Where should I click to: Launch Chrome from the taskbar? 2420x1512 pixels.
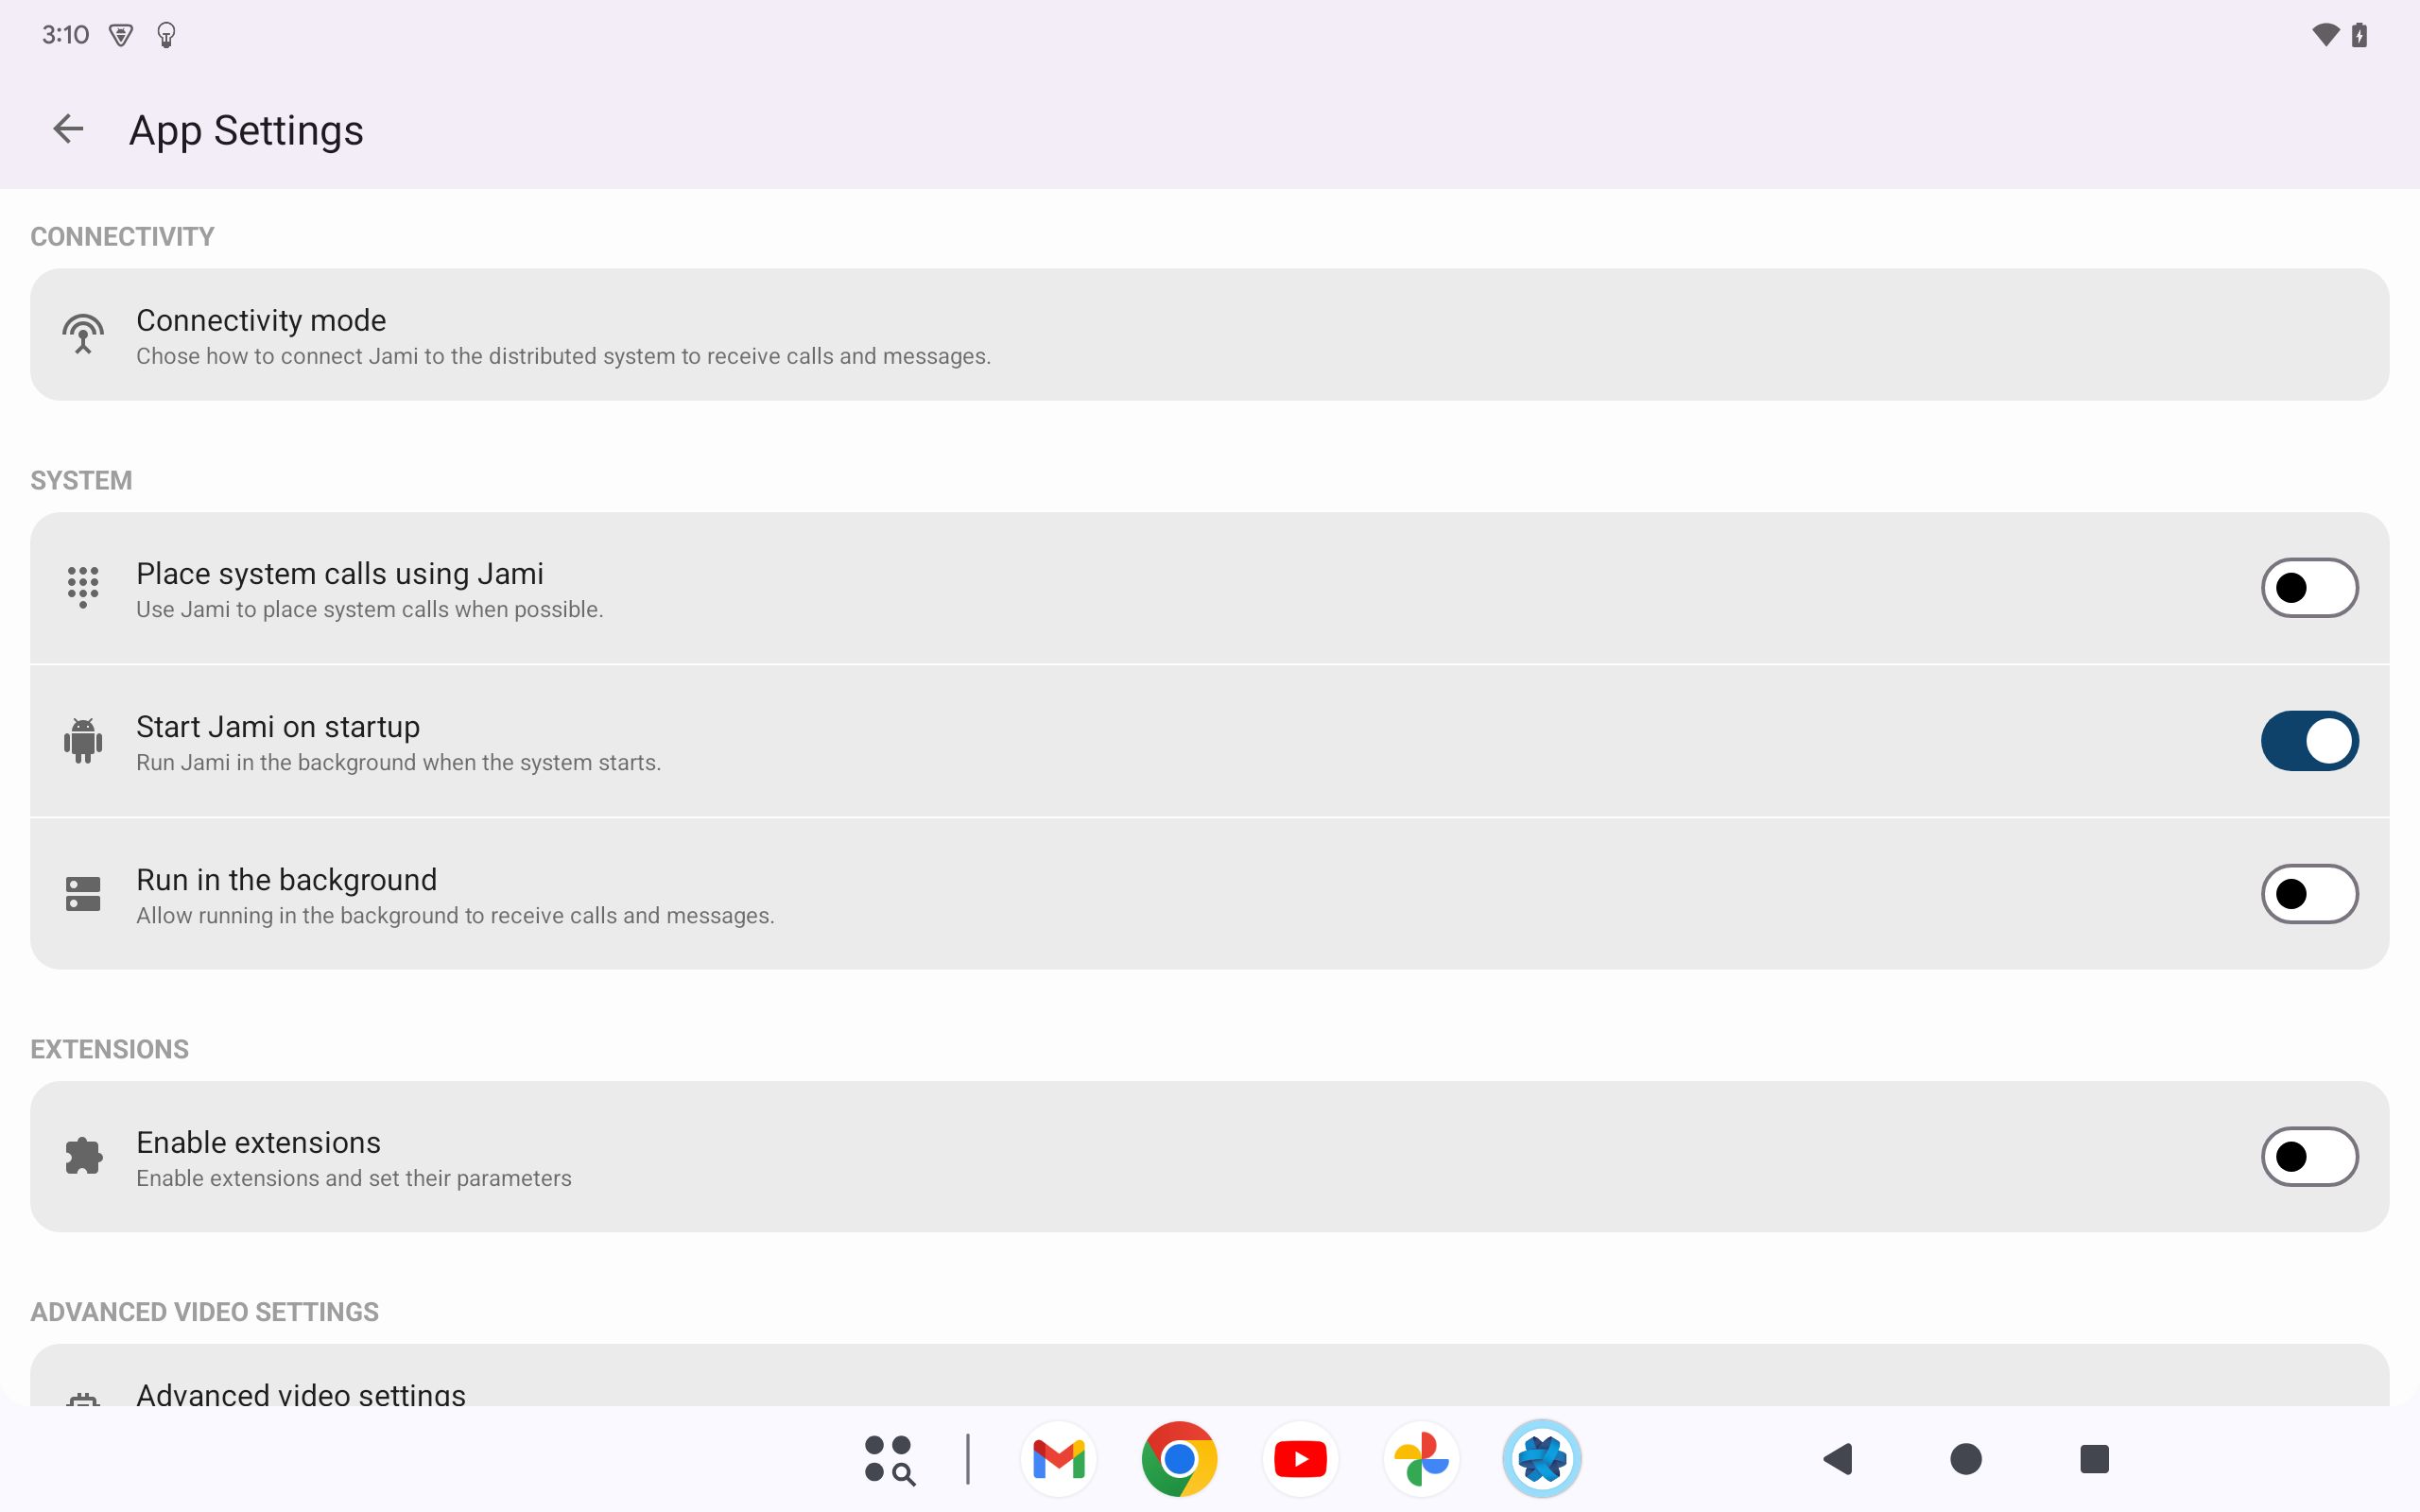[x=1179, y=1460]
